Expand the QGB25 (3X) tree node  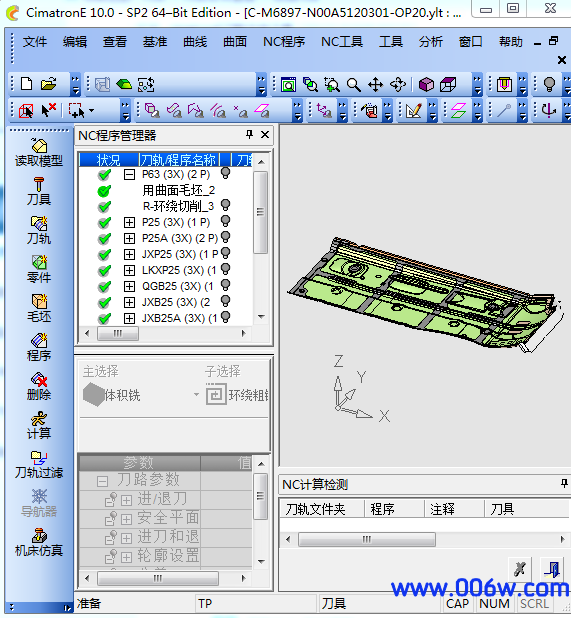[129, 287]
